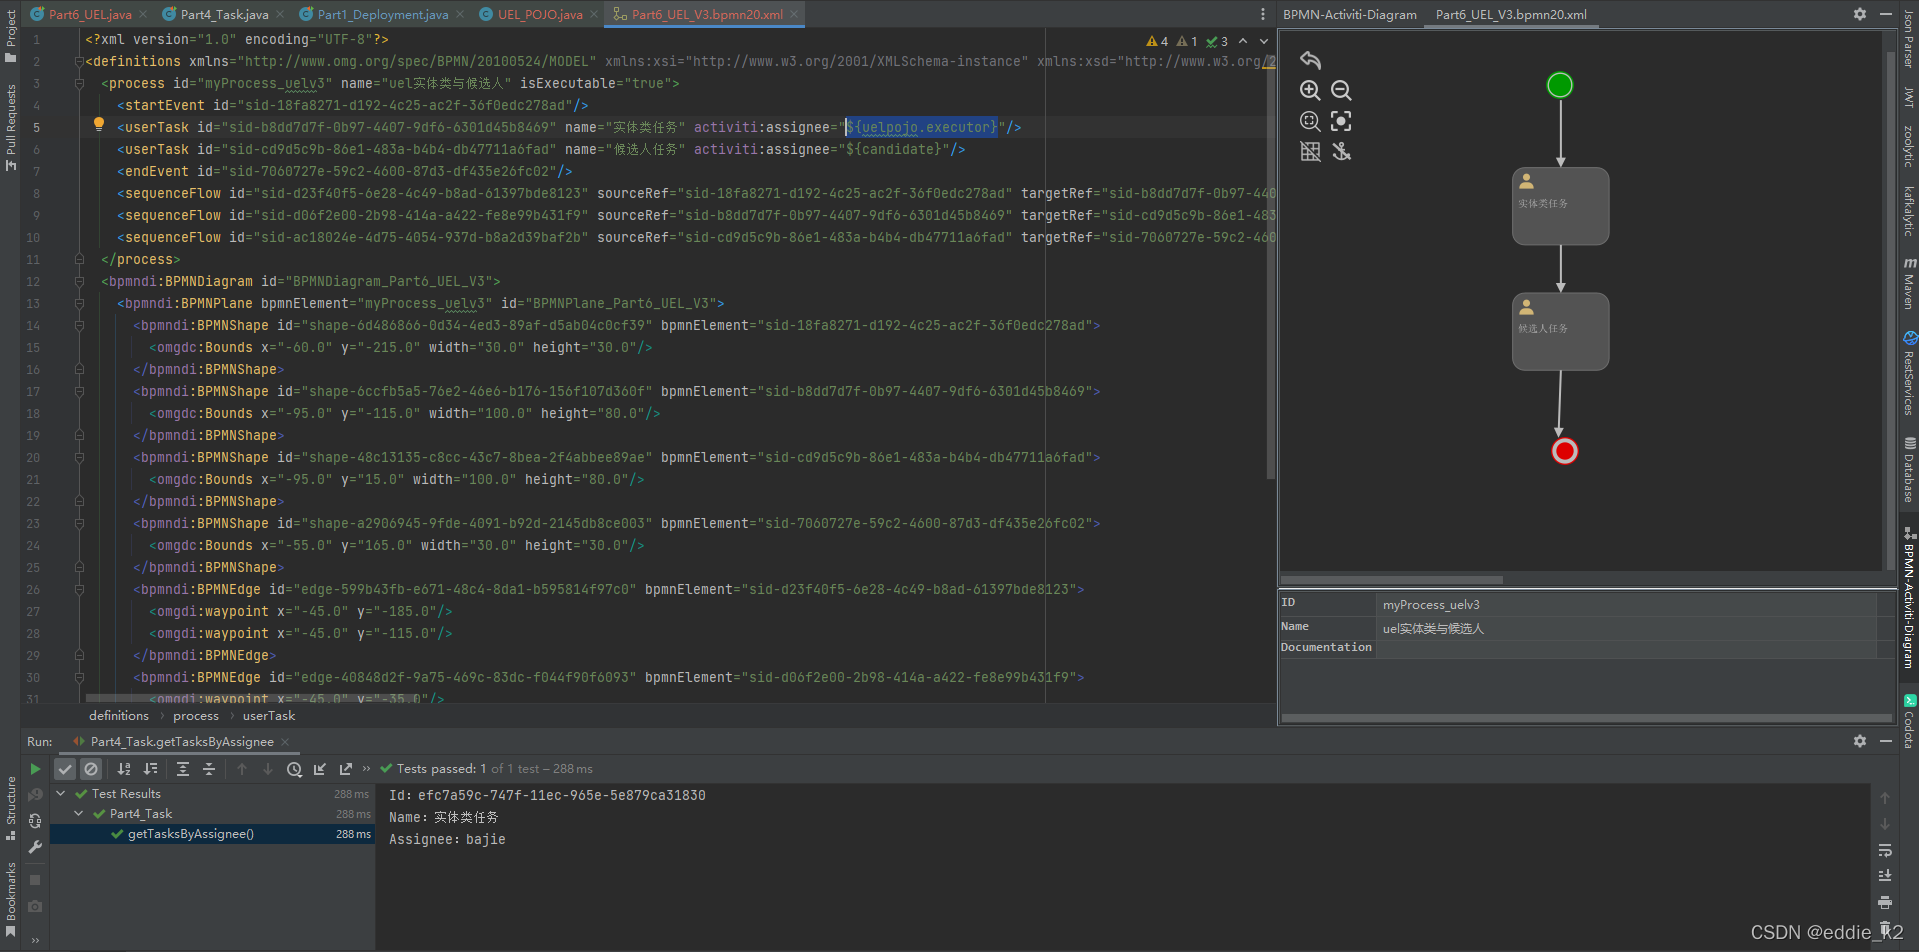
Task: Collapse the Part4_Task tree node
Action: (x=79, y=814)
